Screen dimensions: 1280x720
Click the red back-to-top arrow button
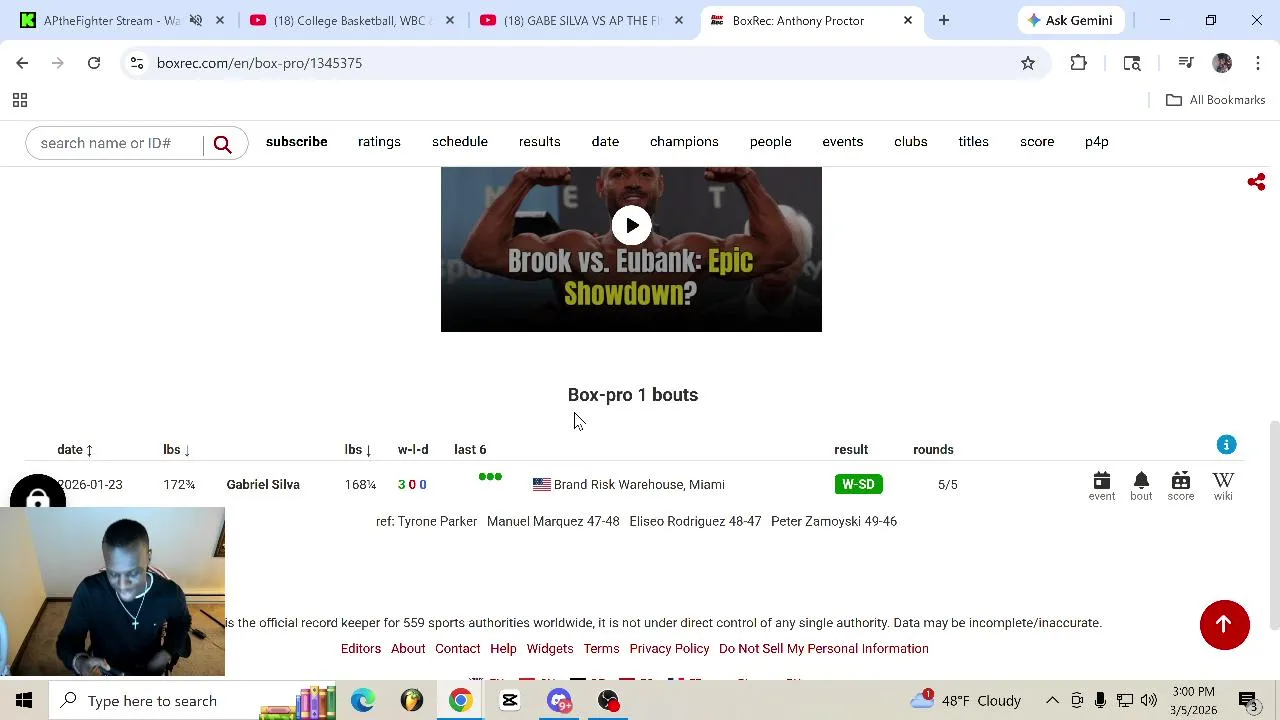[1224, 625]
